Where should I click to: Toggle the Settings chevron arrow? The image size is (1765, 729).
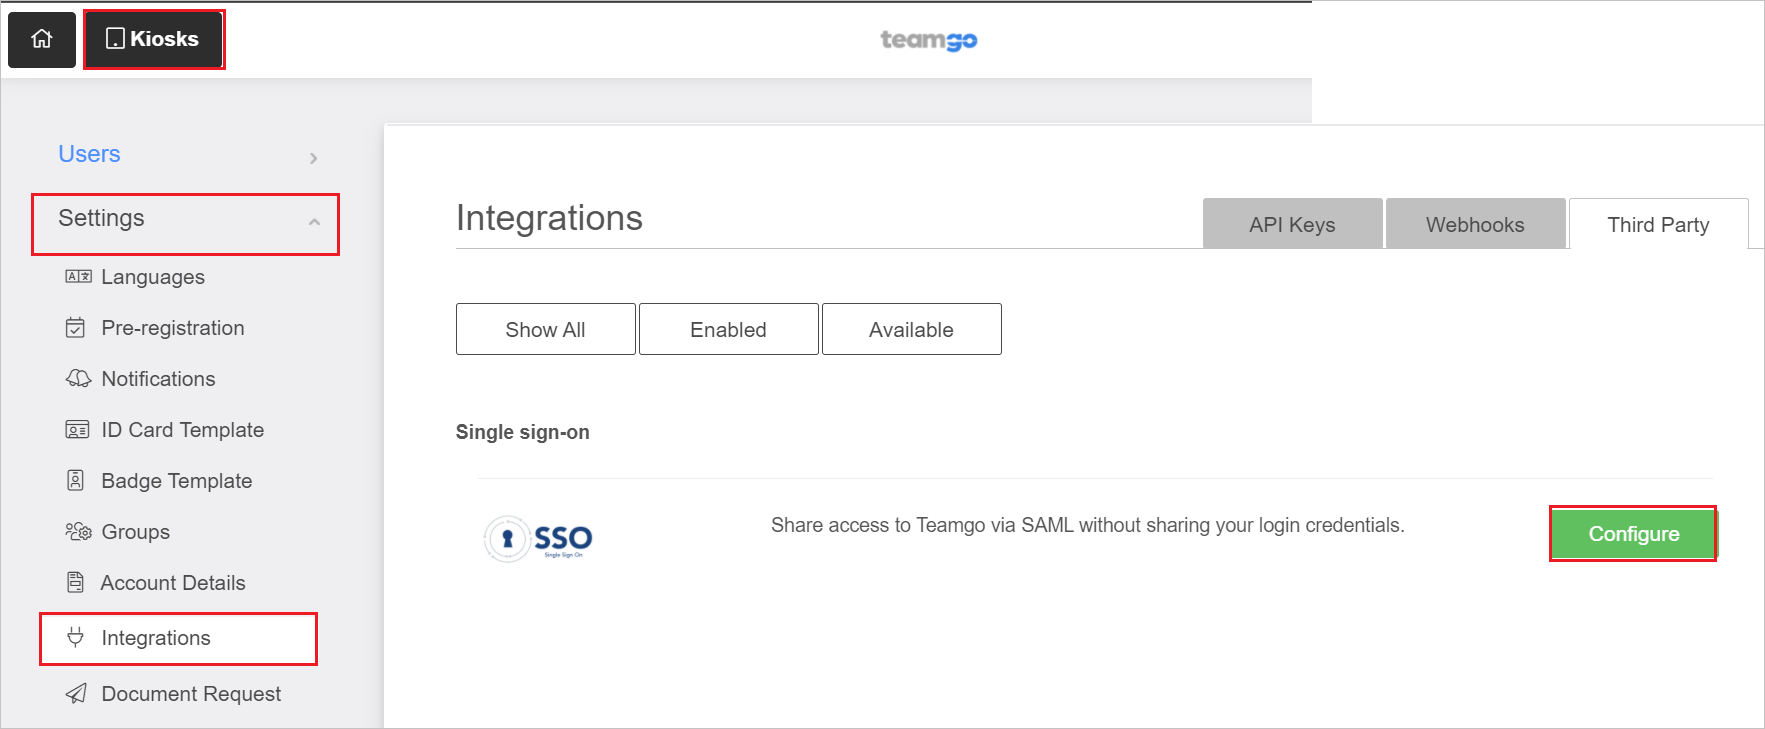pyautogui.click(x=314, y=222)
